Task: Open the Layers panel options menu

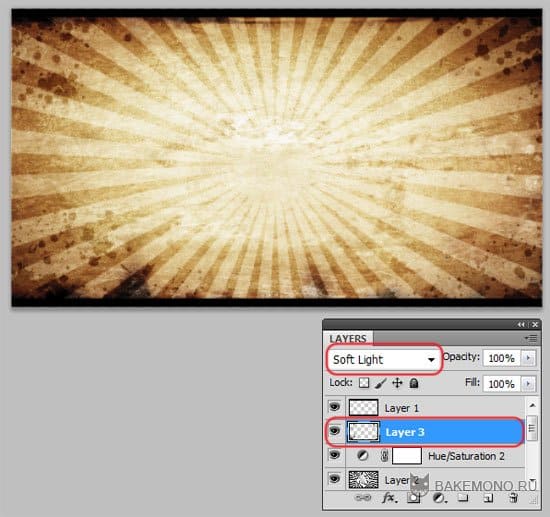Action: click(531, 338)
